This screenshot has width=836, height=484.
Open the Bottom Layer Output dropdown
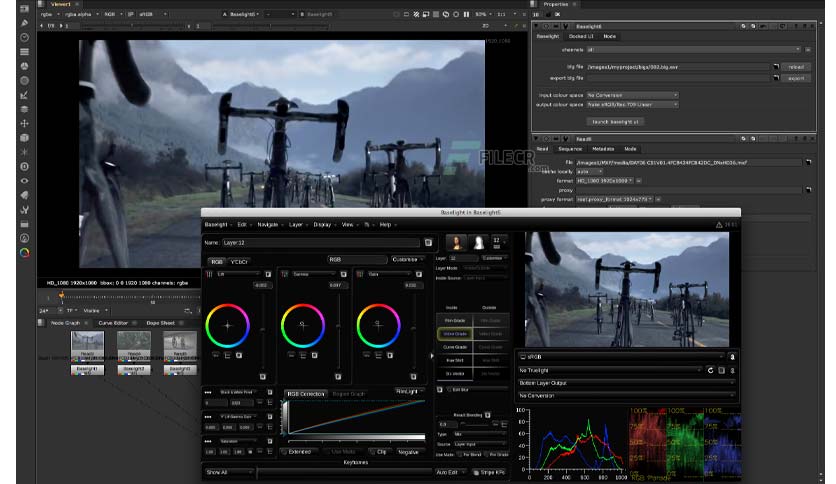626,383
